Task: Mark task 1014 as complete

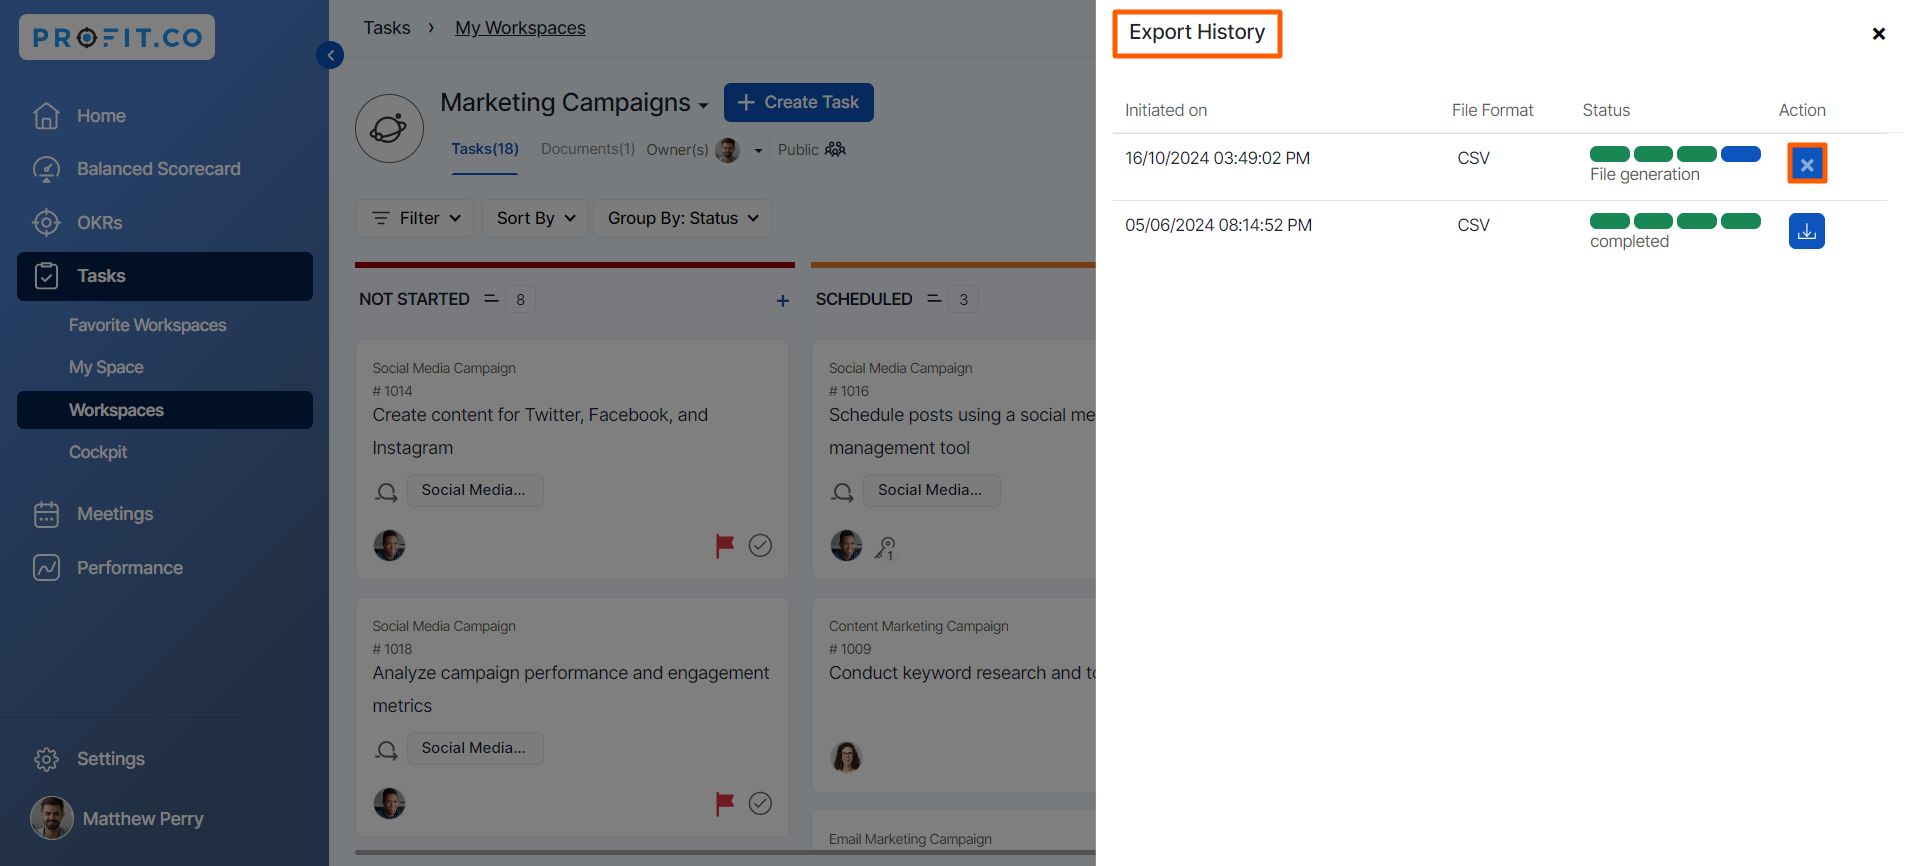Action: (x=760, y=545)
